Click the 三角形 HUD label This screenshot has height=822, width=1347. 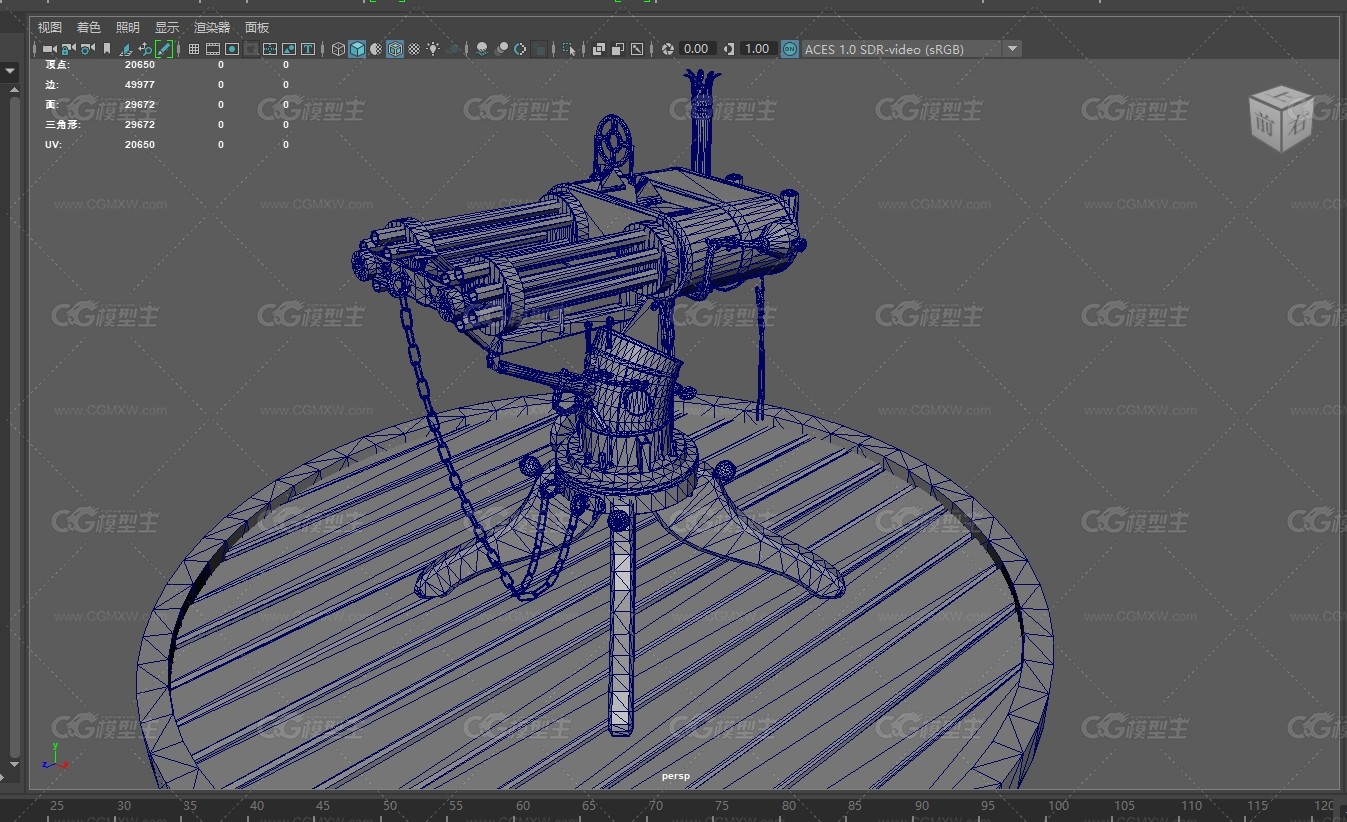pos(62,125)
